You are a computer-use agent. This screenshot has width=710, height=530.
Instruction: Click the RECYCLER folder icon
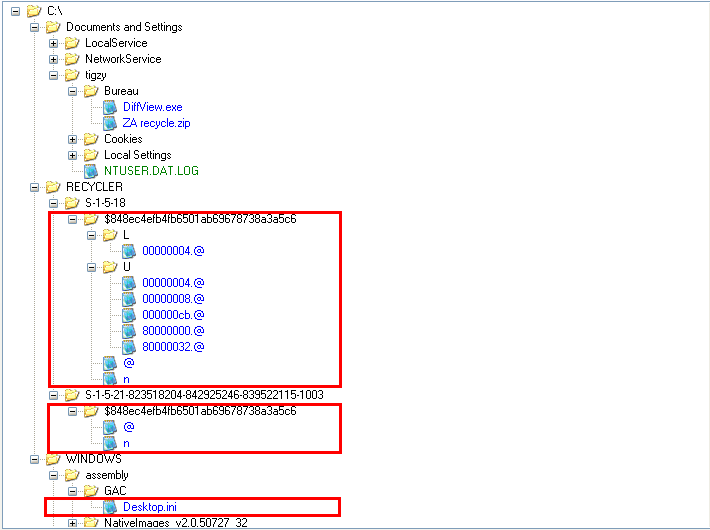pos(53,187)
